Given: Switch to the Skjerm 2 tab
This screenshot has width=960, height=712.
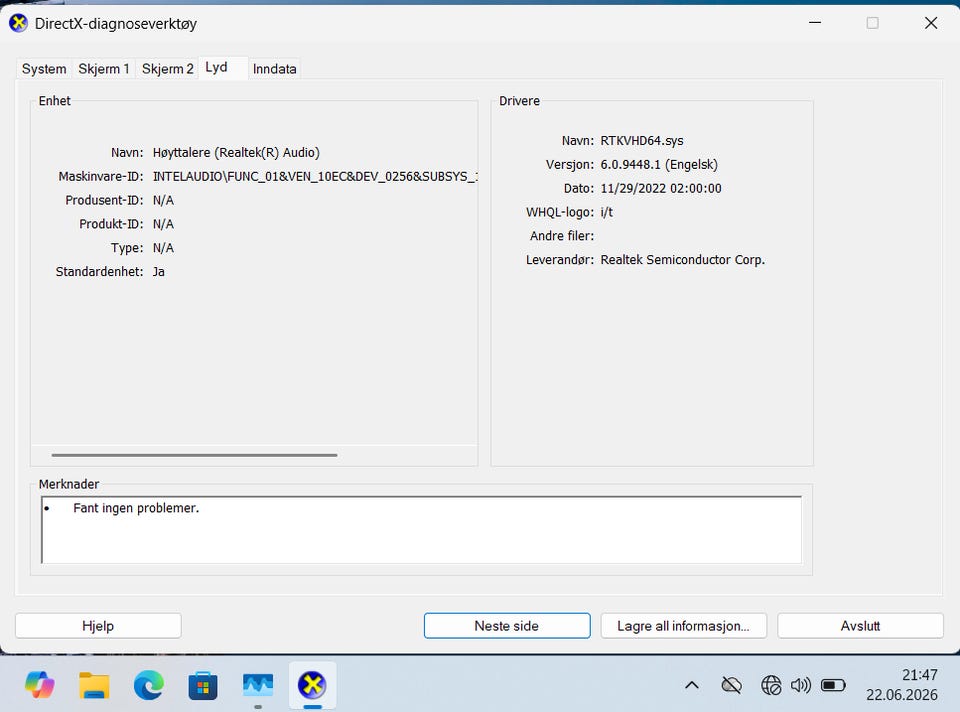Looking at the screenshot, I should point(167,69).
